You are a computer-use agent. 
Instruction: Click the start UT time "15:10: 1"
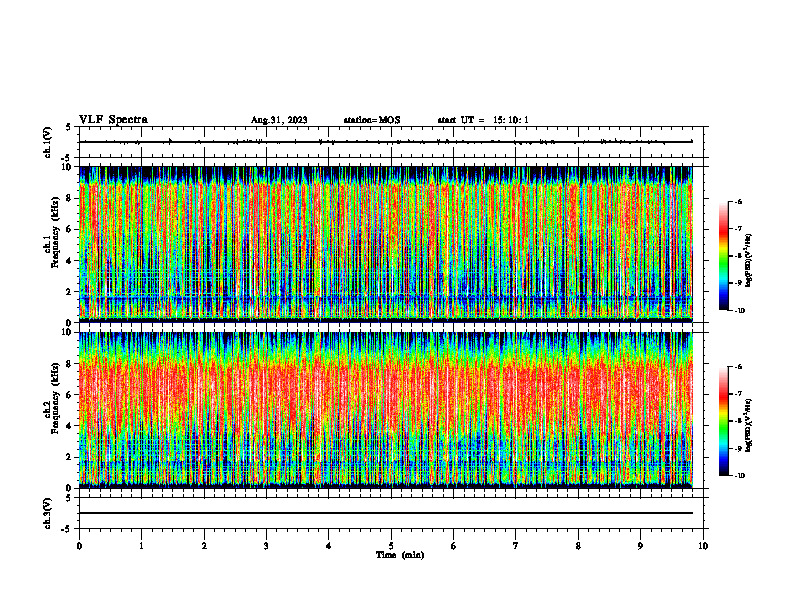511,120
